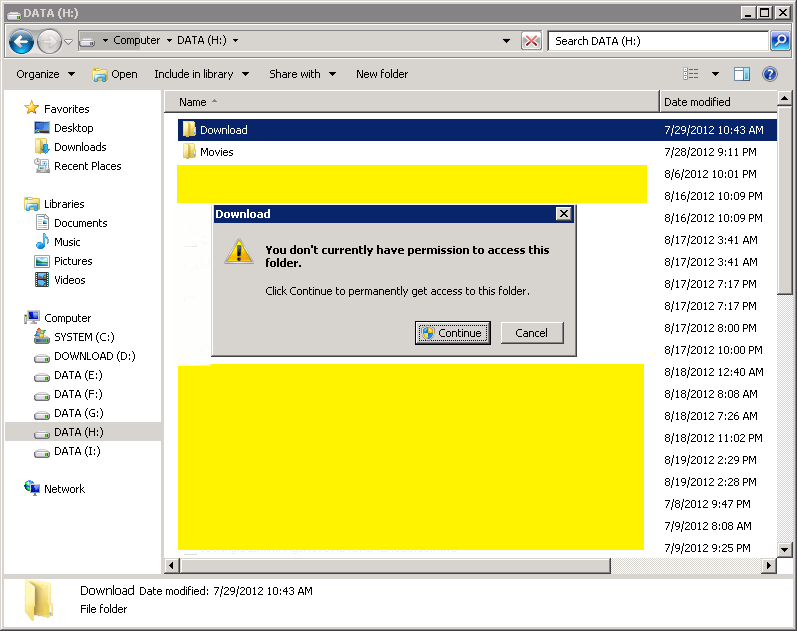This screenshot has height=631, width=797.
Task: Click the Forward navigation arrow
Action: [x=49, y=41]
